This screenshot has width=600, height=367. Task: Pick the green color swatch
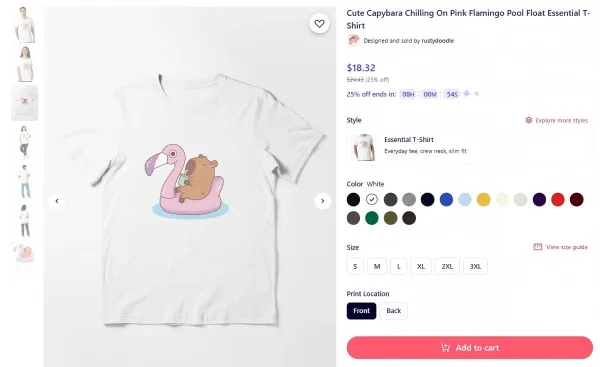372,218
